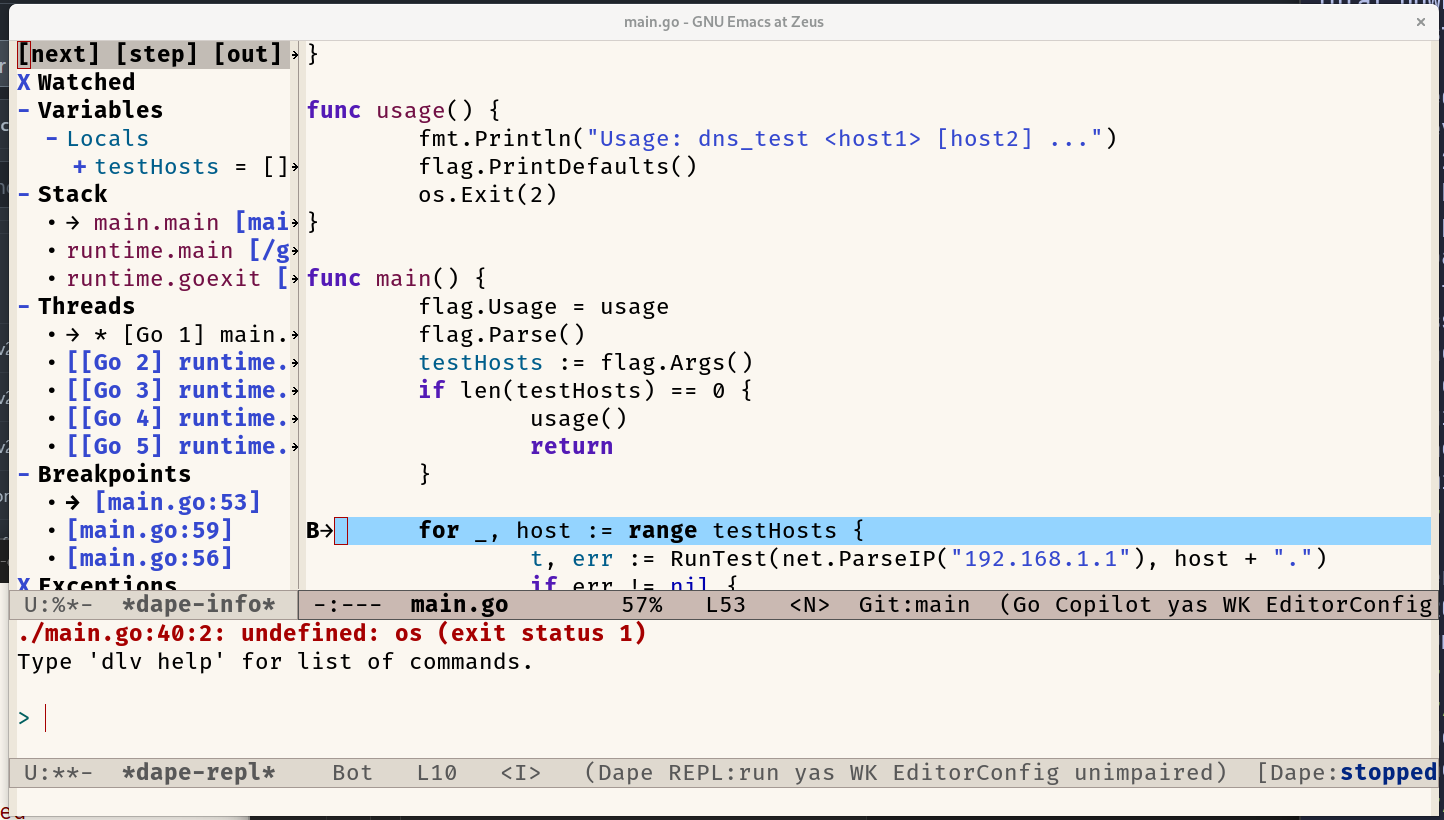This screenshot has width=1444, height=820.
Task: Click the func main() declaration
Action: tap(396, 278)
